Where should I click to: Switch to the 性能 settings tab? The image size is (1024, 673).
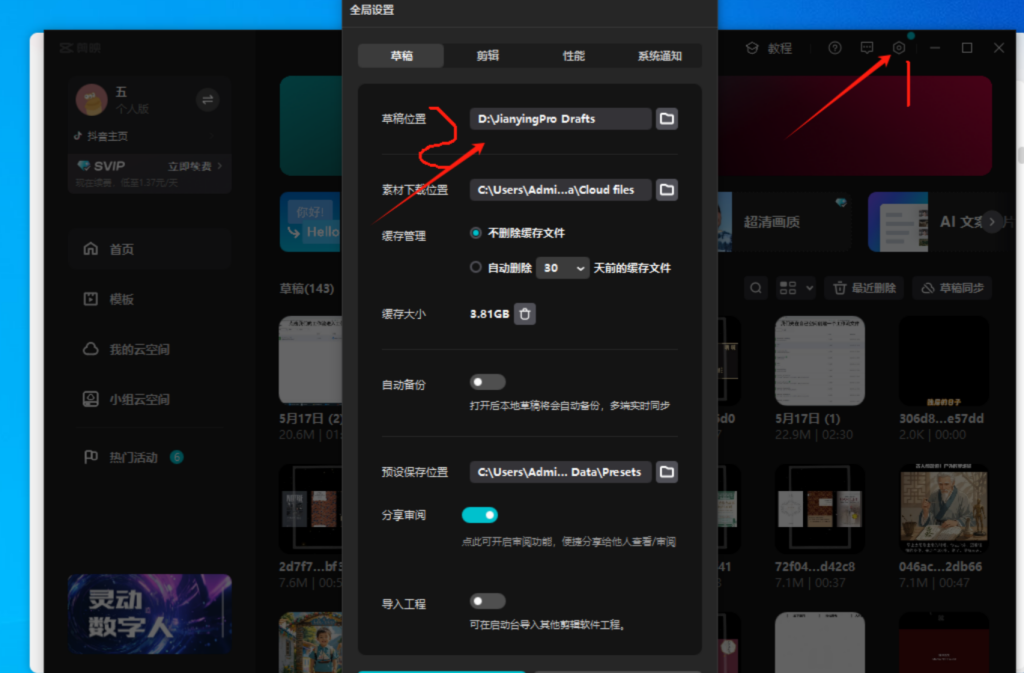(x=573, y=55)
